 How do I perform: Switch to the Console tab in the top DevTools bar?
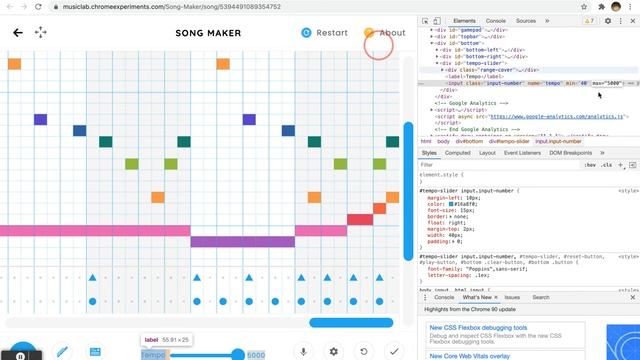(x=496, y=21)
